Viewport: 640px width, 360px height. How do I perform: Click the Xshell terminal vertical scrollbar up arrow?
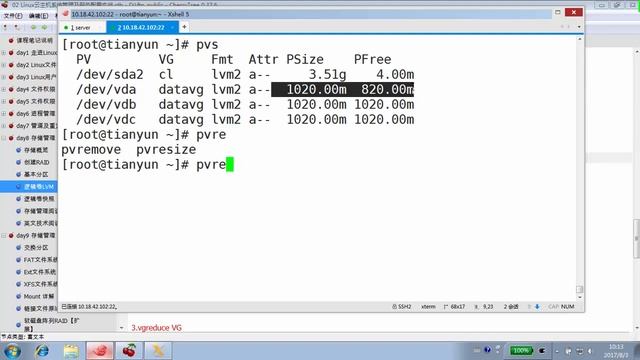pyautogui.click(x=579, y=39)
